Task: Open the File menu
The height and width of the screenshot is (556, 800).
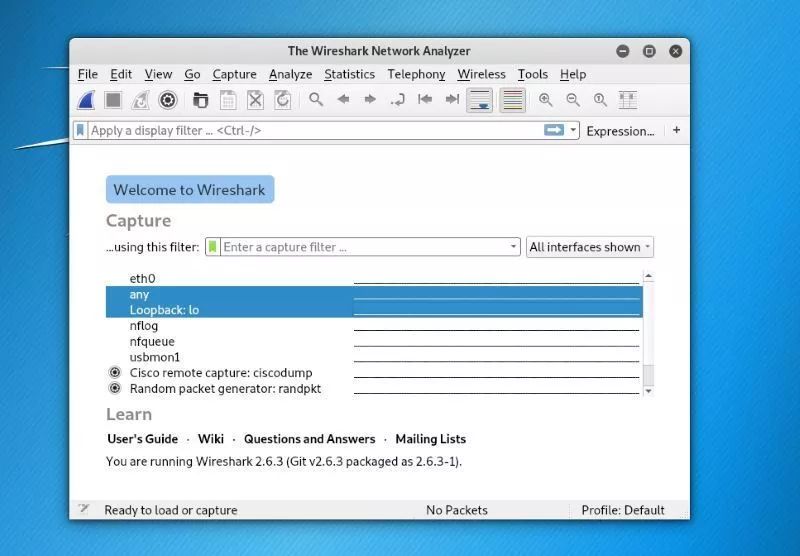Action: point(88,74)
